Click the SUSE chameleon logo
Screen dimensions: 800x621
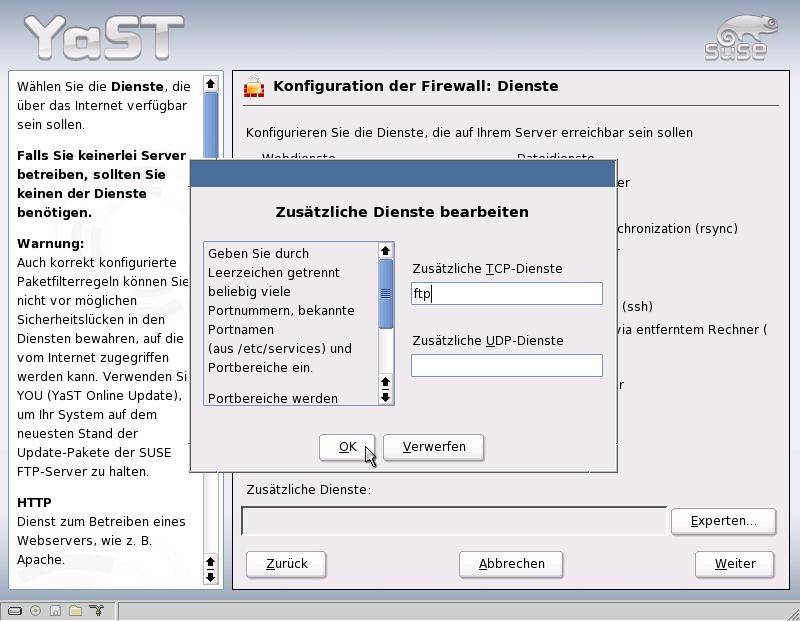tap(741, 38)
